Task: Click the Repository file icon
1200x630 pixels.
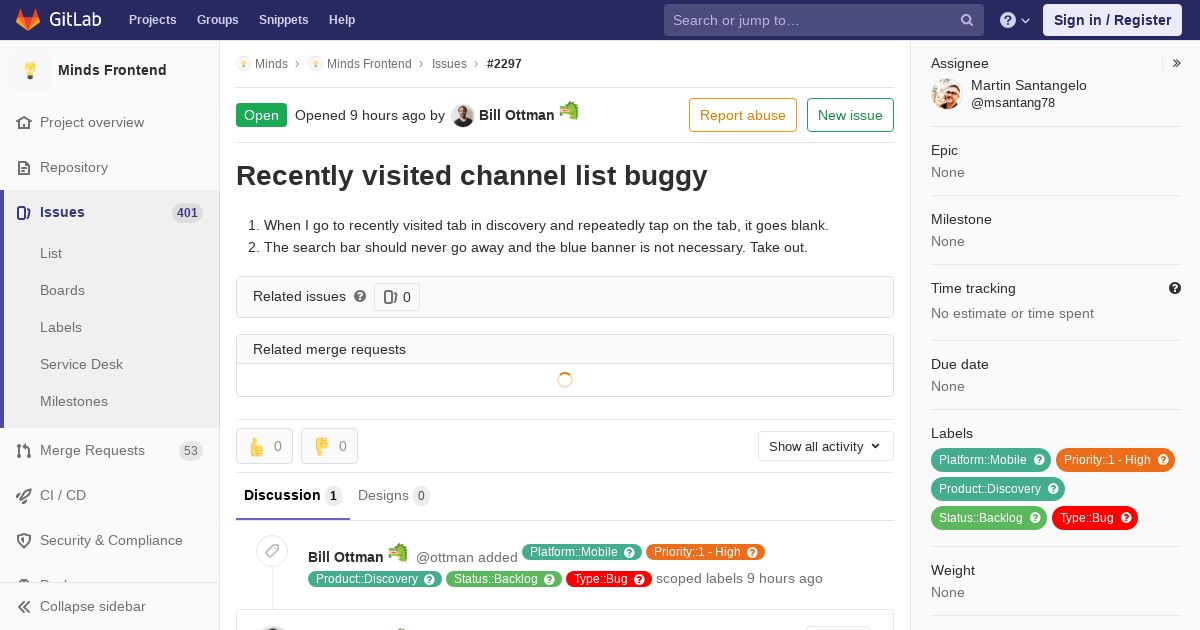Action: pos(24,168)
